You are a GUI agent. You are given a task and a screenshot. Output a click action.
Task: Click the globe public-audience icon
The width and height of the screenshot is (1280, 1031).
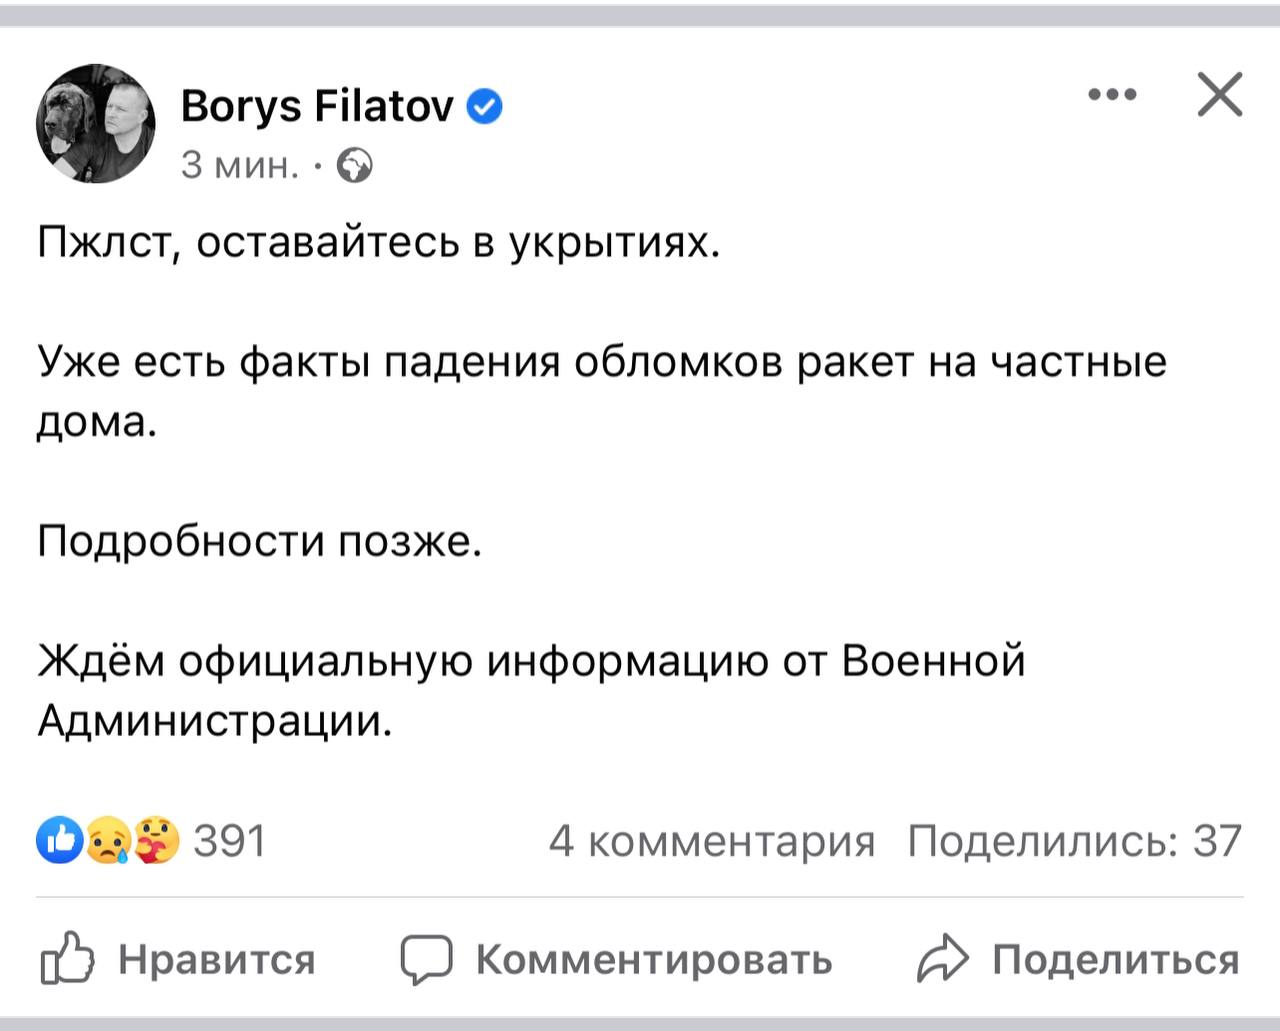point(355,165)
